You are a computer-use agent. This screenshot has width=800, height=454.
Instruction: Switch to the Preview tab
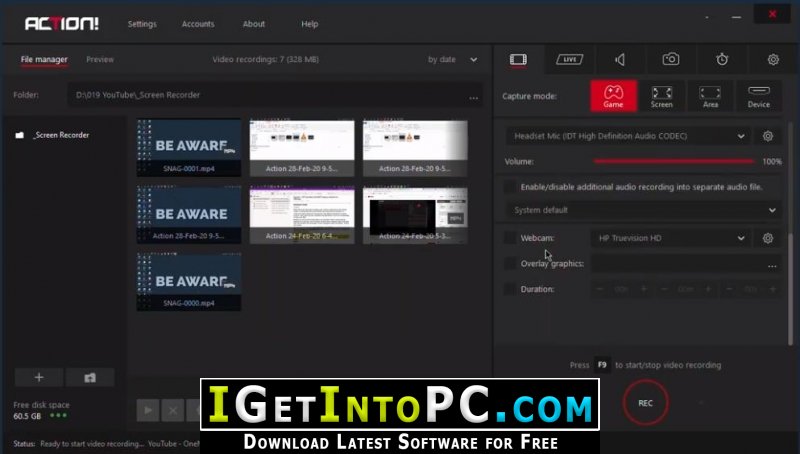pos(100,60)
